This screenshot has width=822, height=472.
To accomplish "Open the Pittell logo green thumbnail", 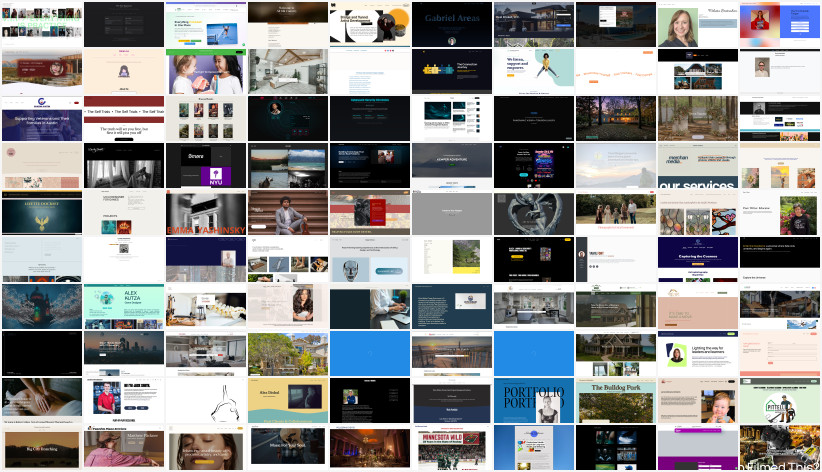I will click(x=780, y=401).
